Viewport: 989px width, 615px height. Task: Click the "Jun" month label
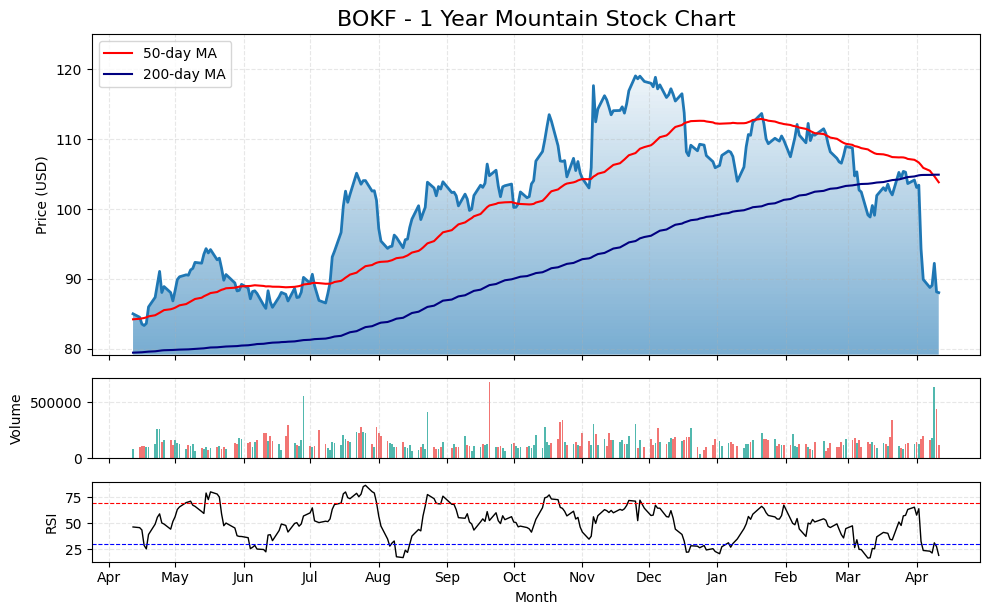[243, 578]
